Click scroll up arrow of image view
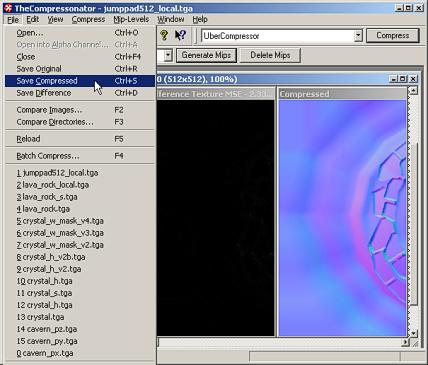Image resolution: width=428 pixels, height=365 pixels. [413, 91]
